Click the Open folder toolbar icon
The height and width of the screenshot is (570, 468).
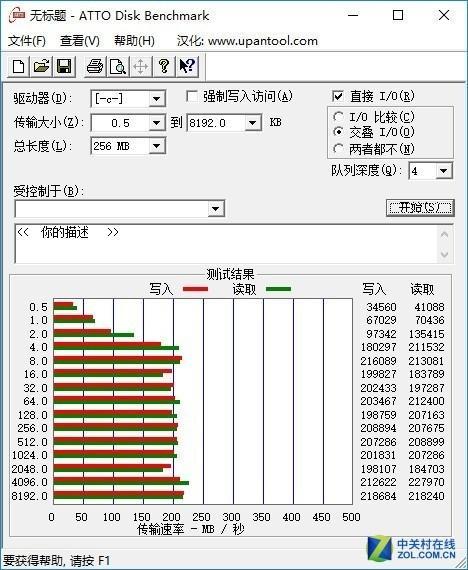click(41, 67)
